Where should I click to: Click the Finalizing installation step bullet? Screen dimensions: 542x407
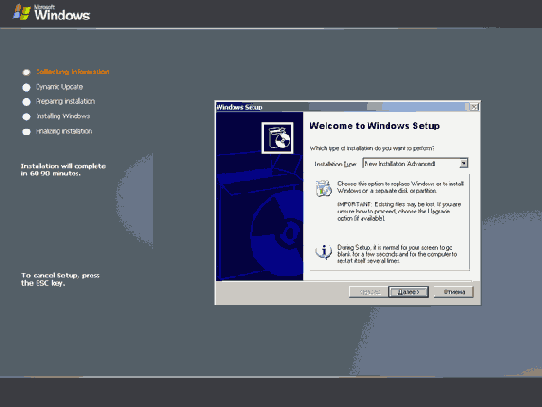(26, 132)
